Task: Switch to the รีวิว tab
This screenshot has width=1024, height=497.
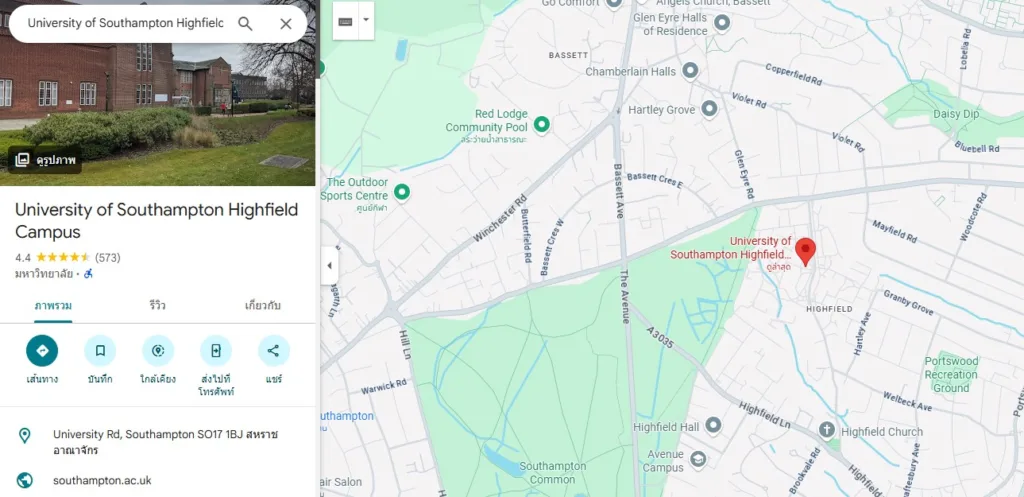Action: pyautogui.click(x=157, y=306)
